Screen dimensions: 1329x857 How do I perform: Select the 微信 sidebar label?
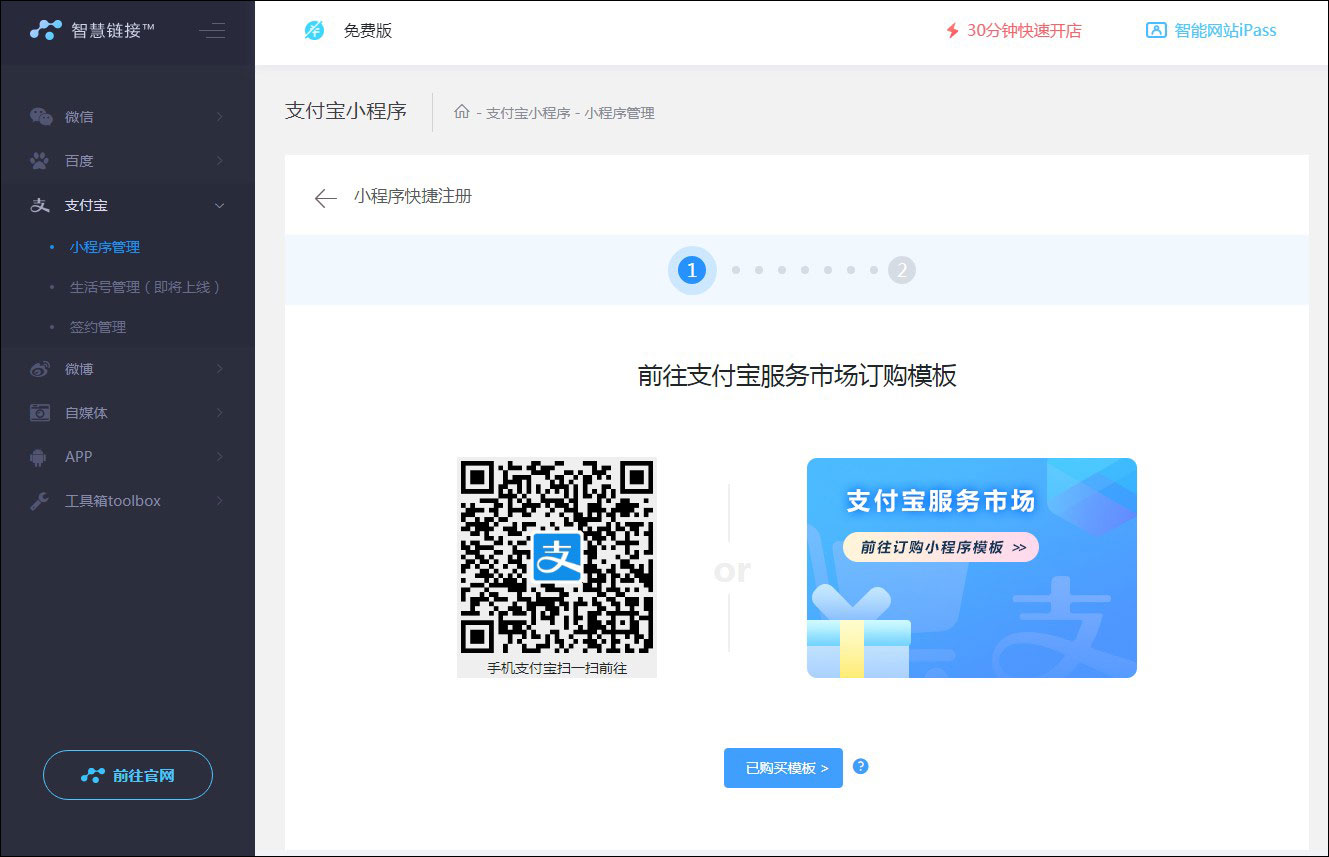[79, 117]
